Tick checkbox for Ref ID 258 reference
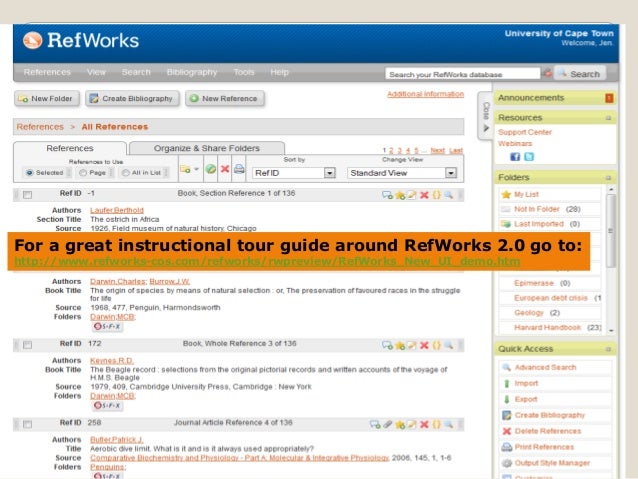This screenshot has height=479, width=638. (27, 424)
